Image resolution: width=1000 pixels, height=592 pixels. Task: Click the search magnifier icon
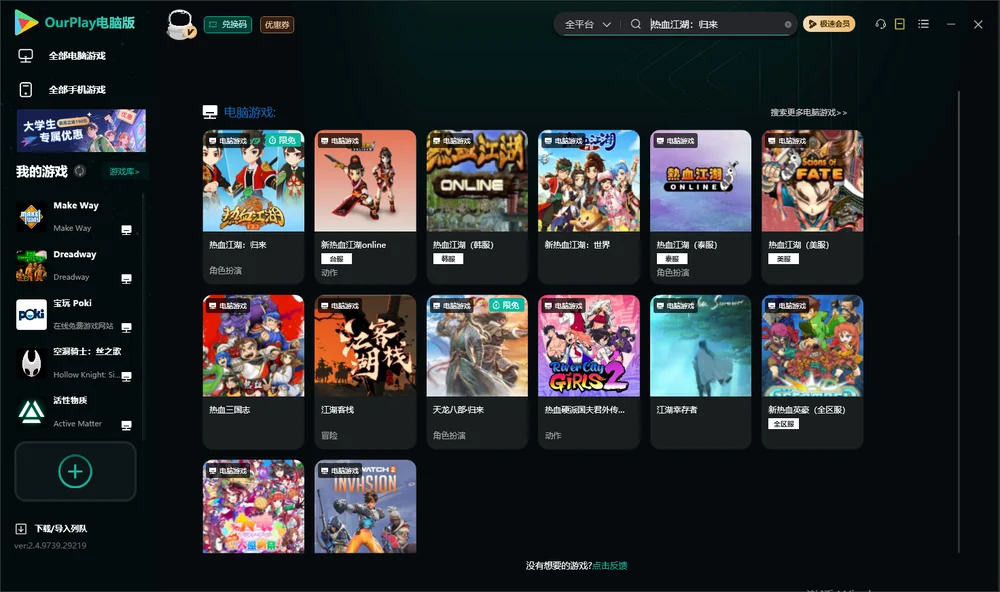pos(635,24)
